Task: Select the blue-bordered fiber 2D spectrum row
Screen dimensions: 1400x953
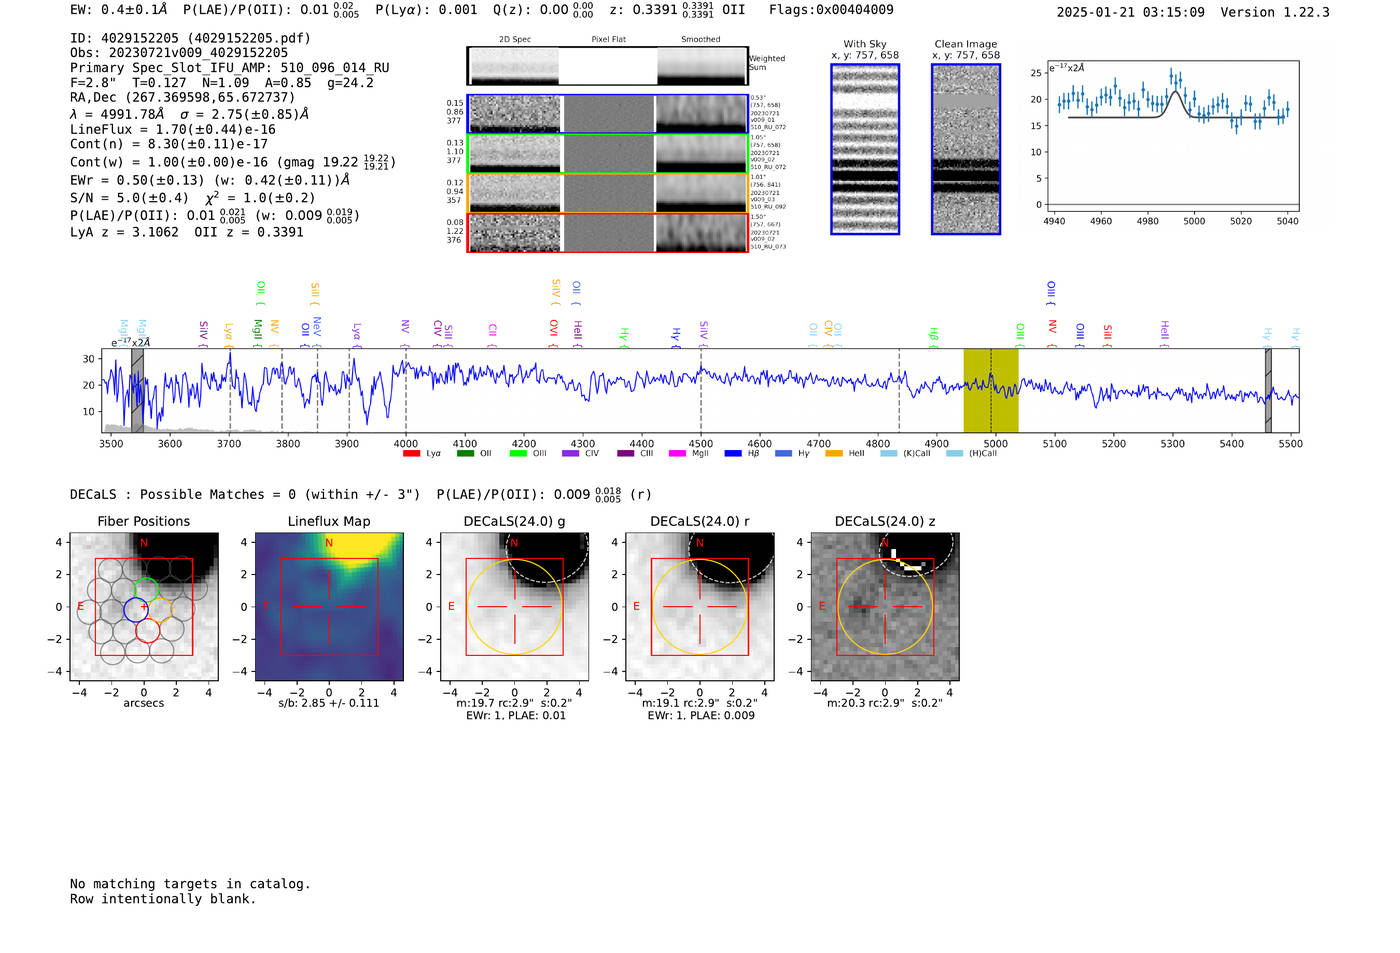Action: (x=607, y=114)
